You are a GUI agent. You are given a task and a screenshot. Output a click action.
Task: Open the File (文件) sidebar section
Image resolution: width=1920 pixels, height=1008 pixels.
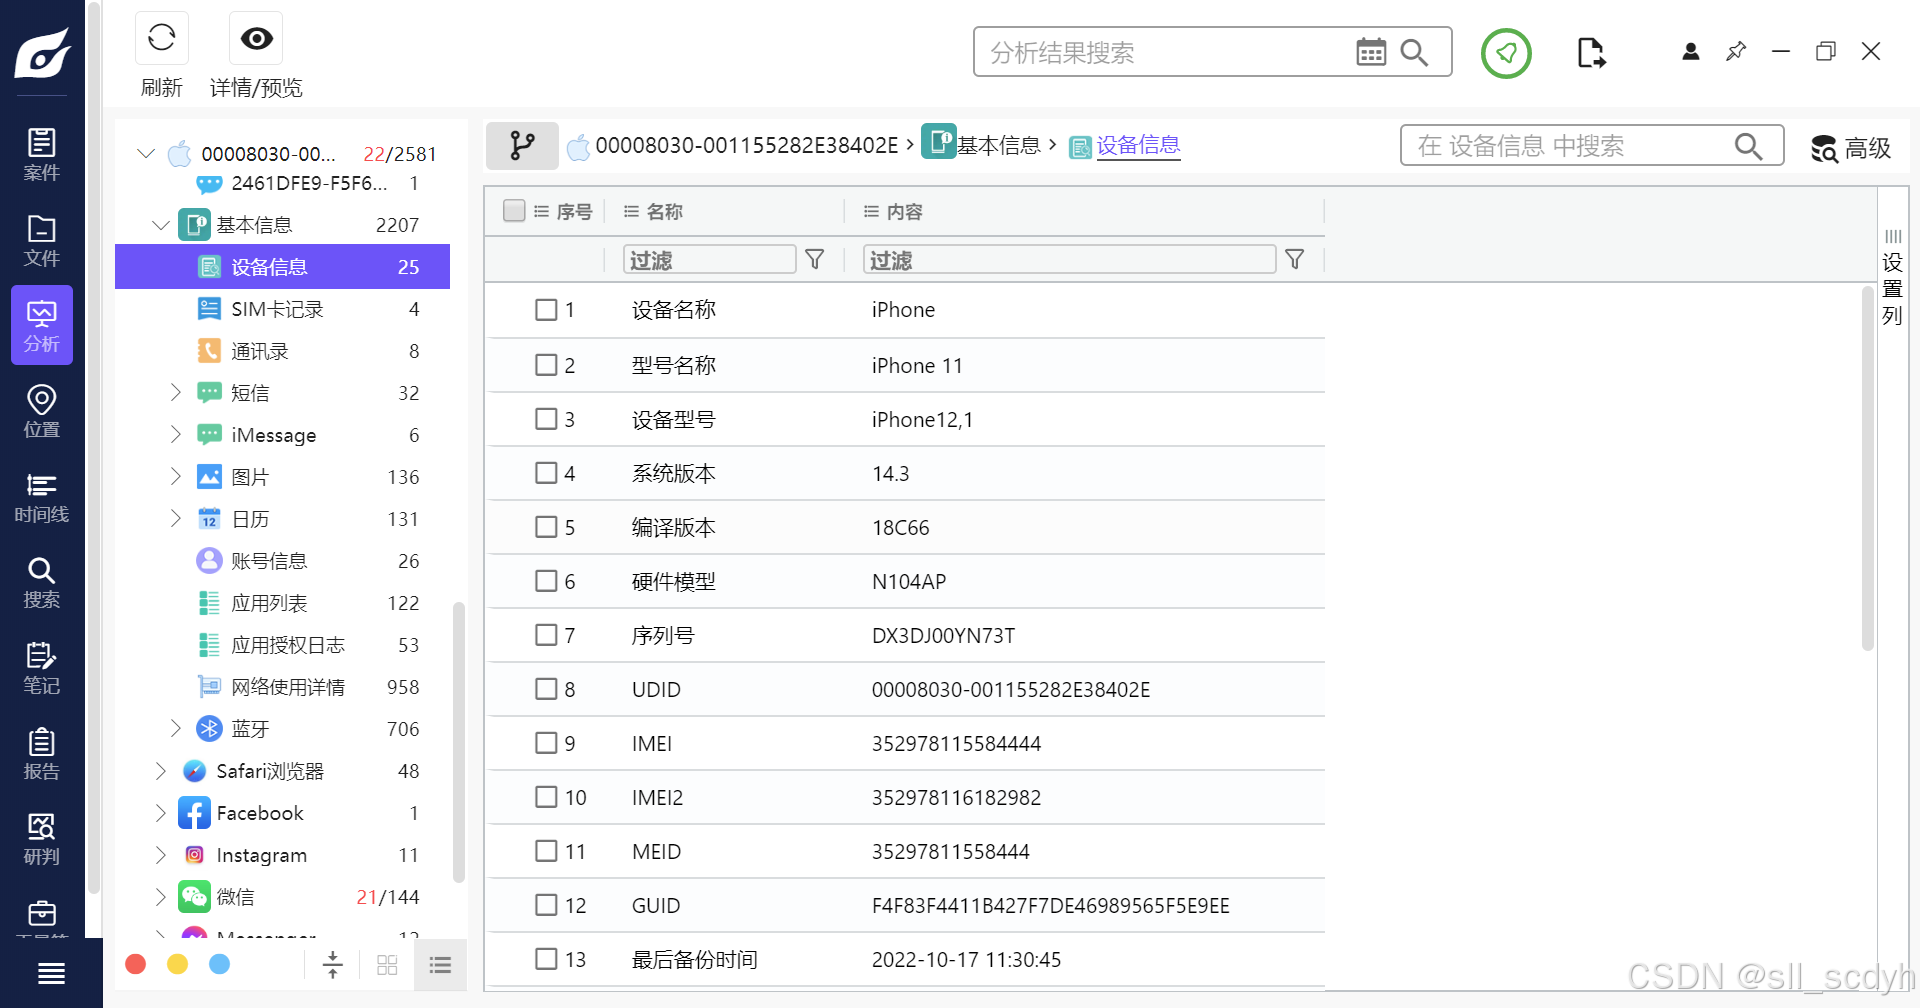(42, 241)
